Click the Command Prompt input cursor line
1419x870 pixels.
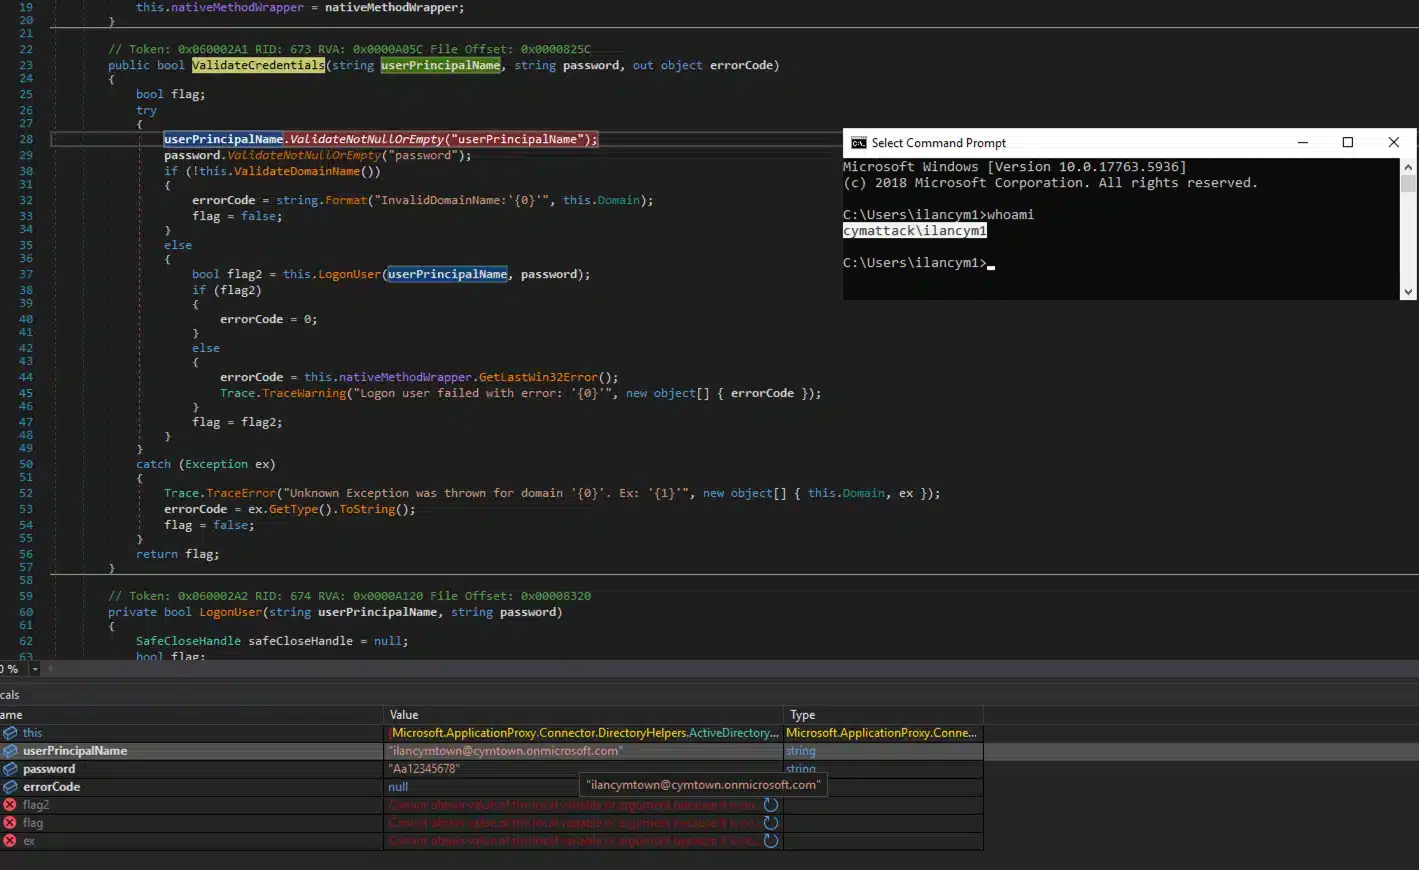click(x=918, y=263)
